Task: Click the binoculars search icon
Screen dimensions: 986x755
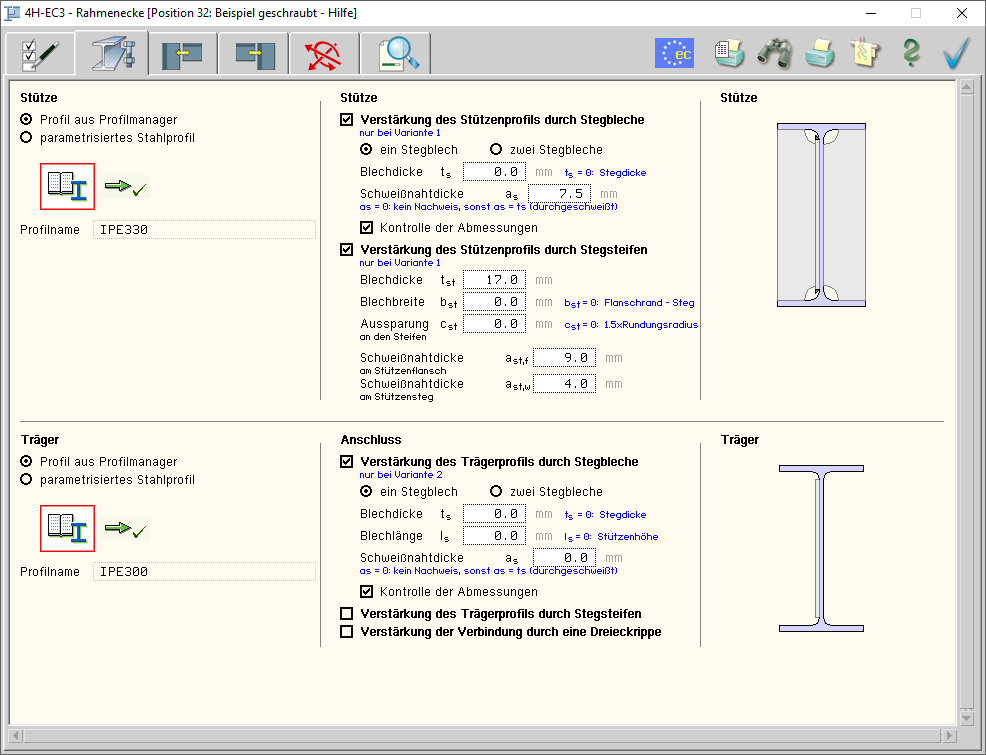Action: click(x=774, y=53)
